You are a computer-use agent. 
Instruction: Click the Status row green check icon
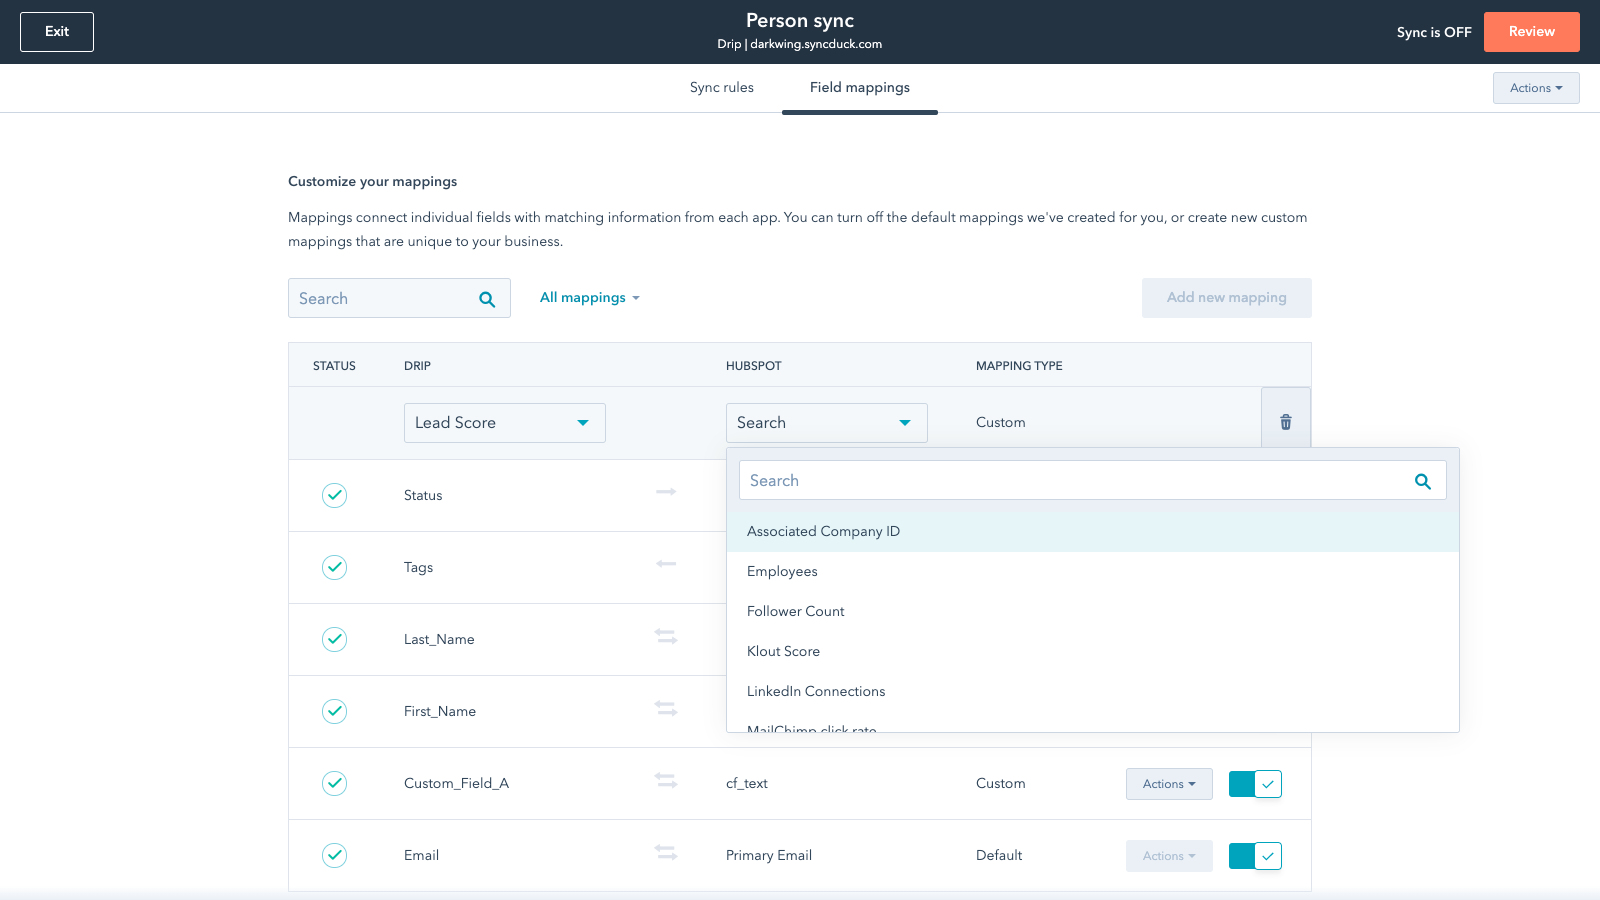pos(334,495)
